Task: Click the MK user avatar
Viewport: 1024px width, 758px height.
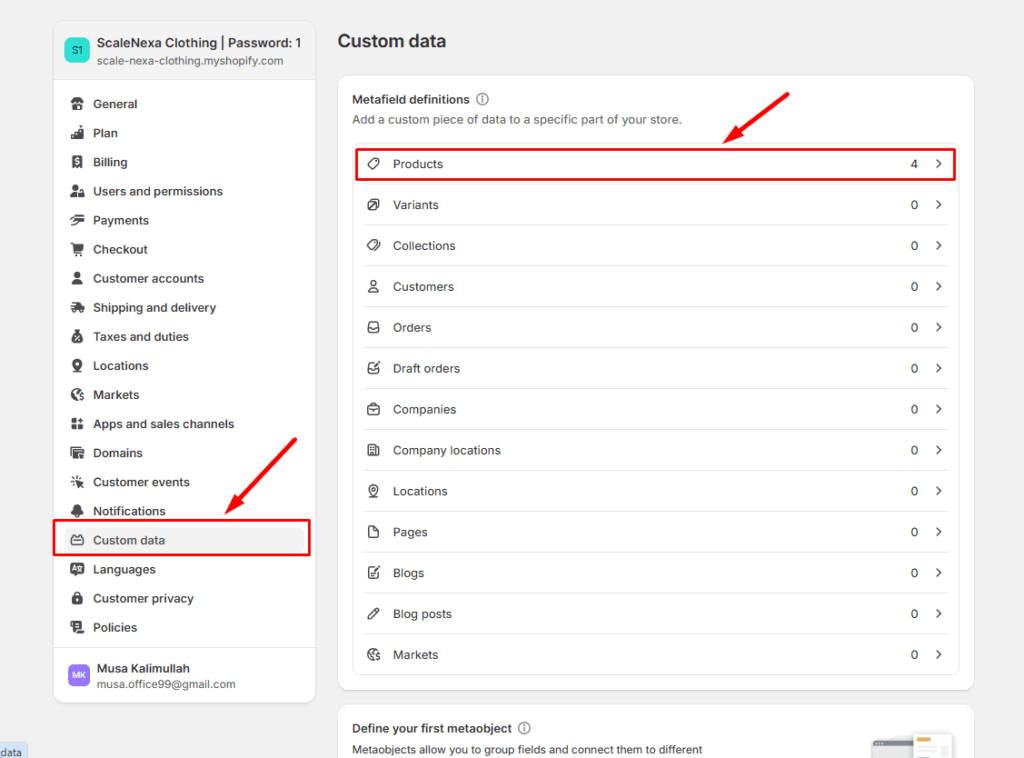Action: coord(79,675)
